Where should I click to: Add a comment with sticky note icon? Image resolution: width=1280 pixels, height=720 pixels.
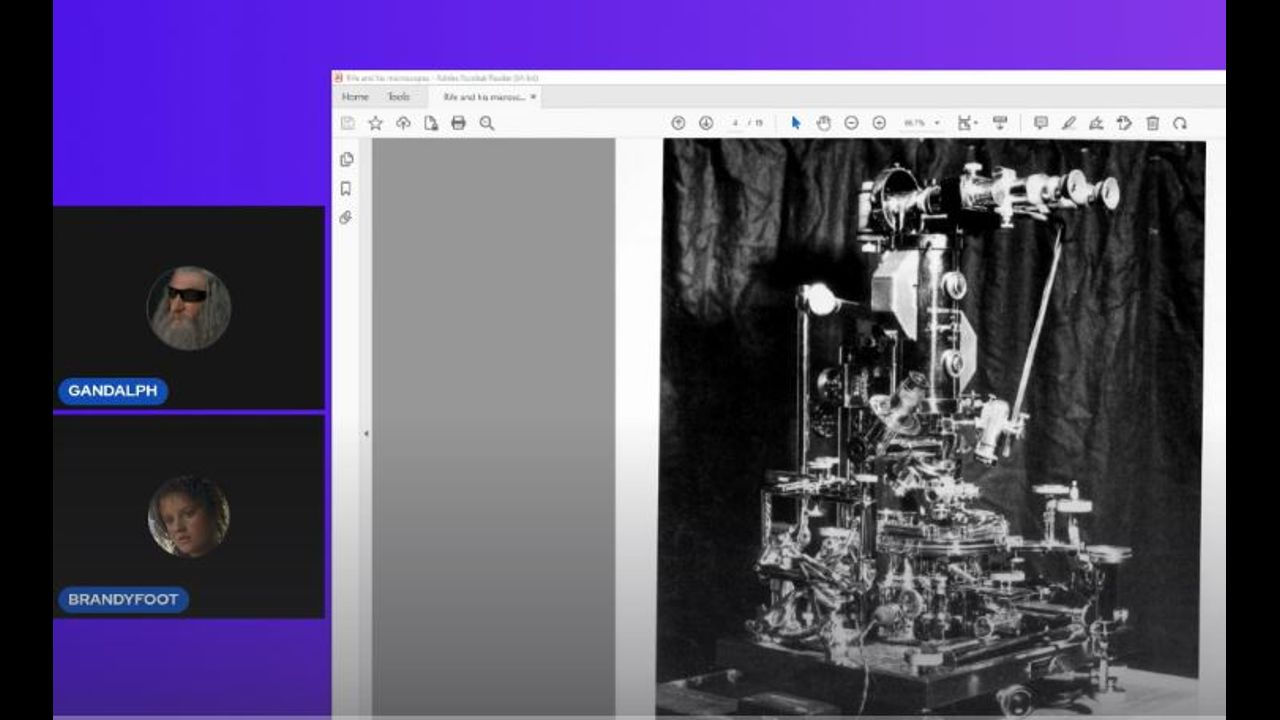(x=1040, y=123)
